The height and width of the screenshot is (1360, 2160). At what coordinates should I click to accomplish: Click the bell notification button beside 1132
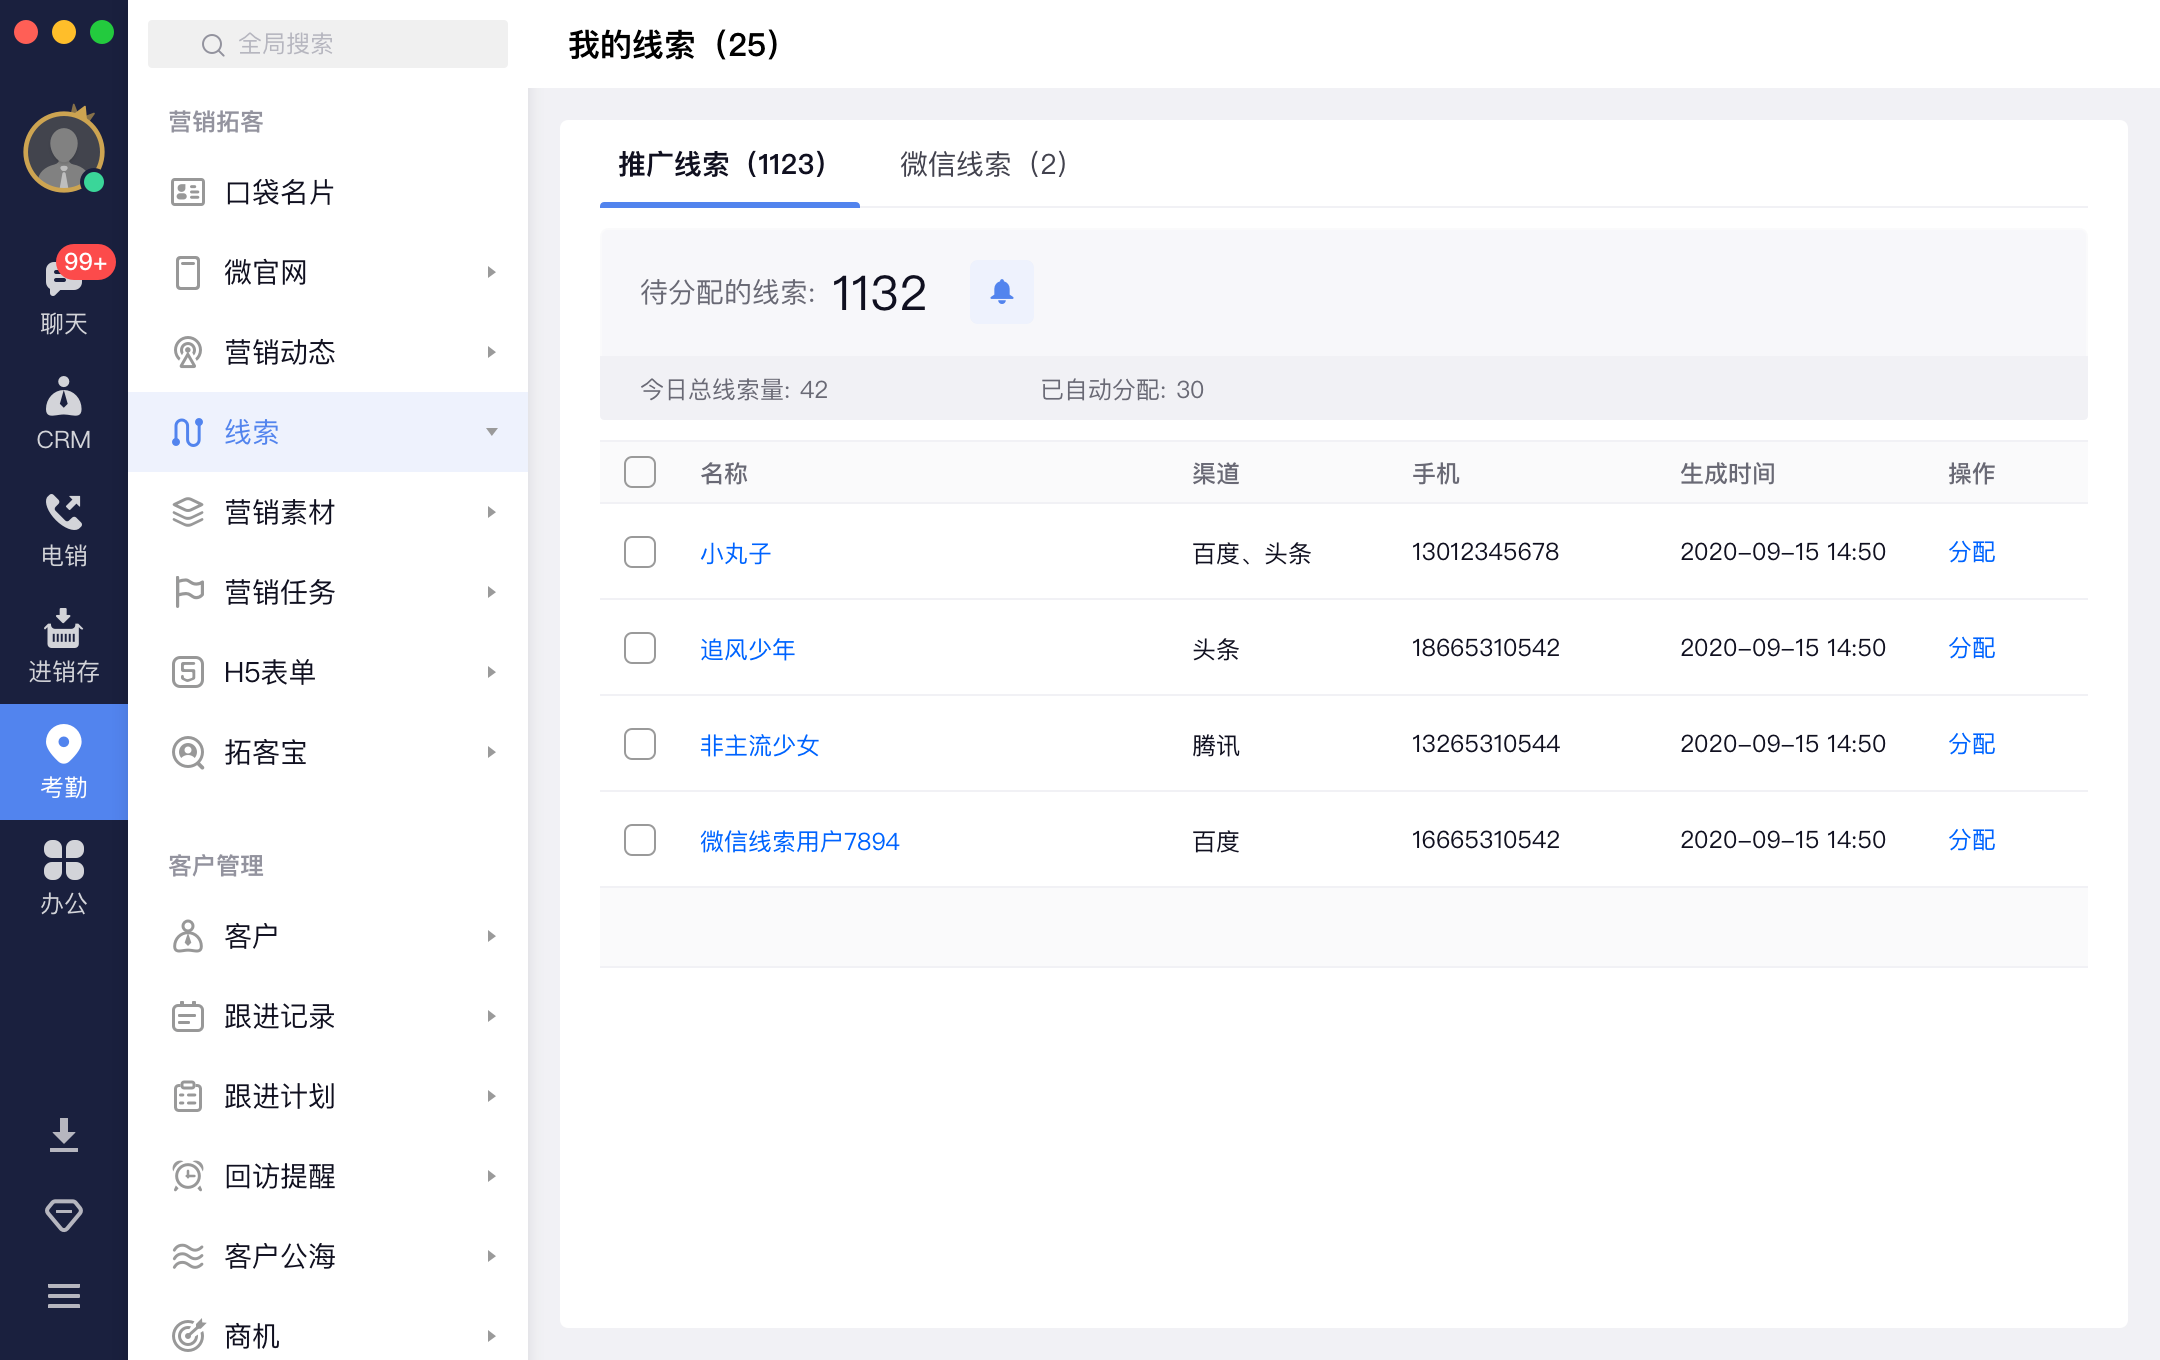(1001, 292)
